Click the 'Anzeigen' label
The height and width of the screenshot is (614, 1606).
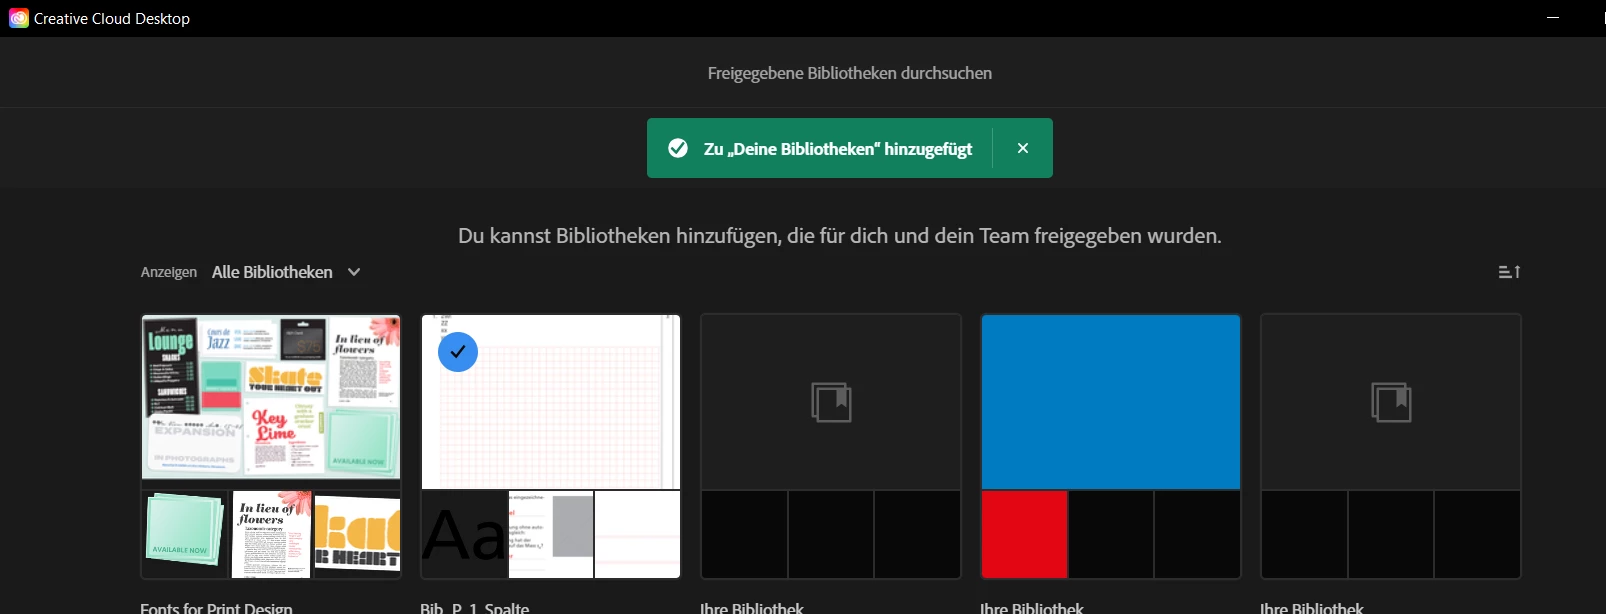pyautogui.click(x=169, y=272)
